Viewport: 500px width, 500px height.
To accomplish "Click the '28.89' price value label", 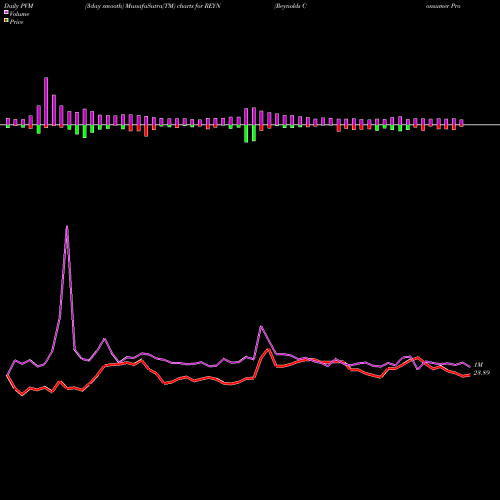I will coord(482,373).
